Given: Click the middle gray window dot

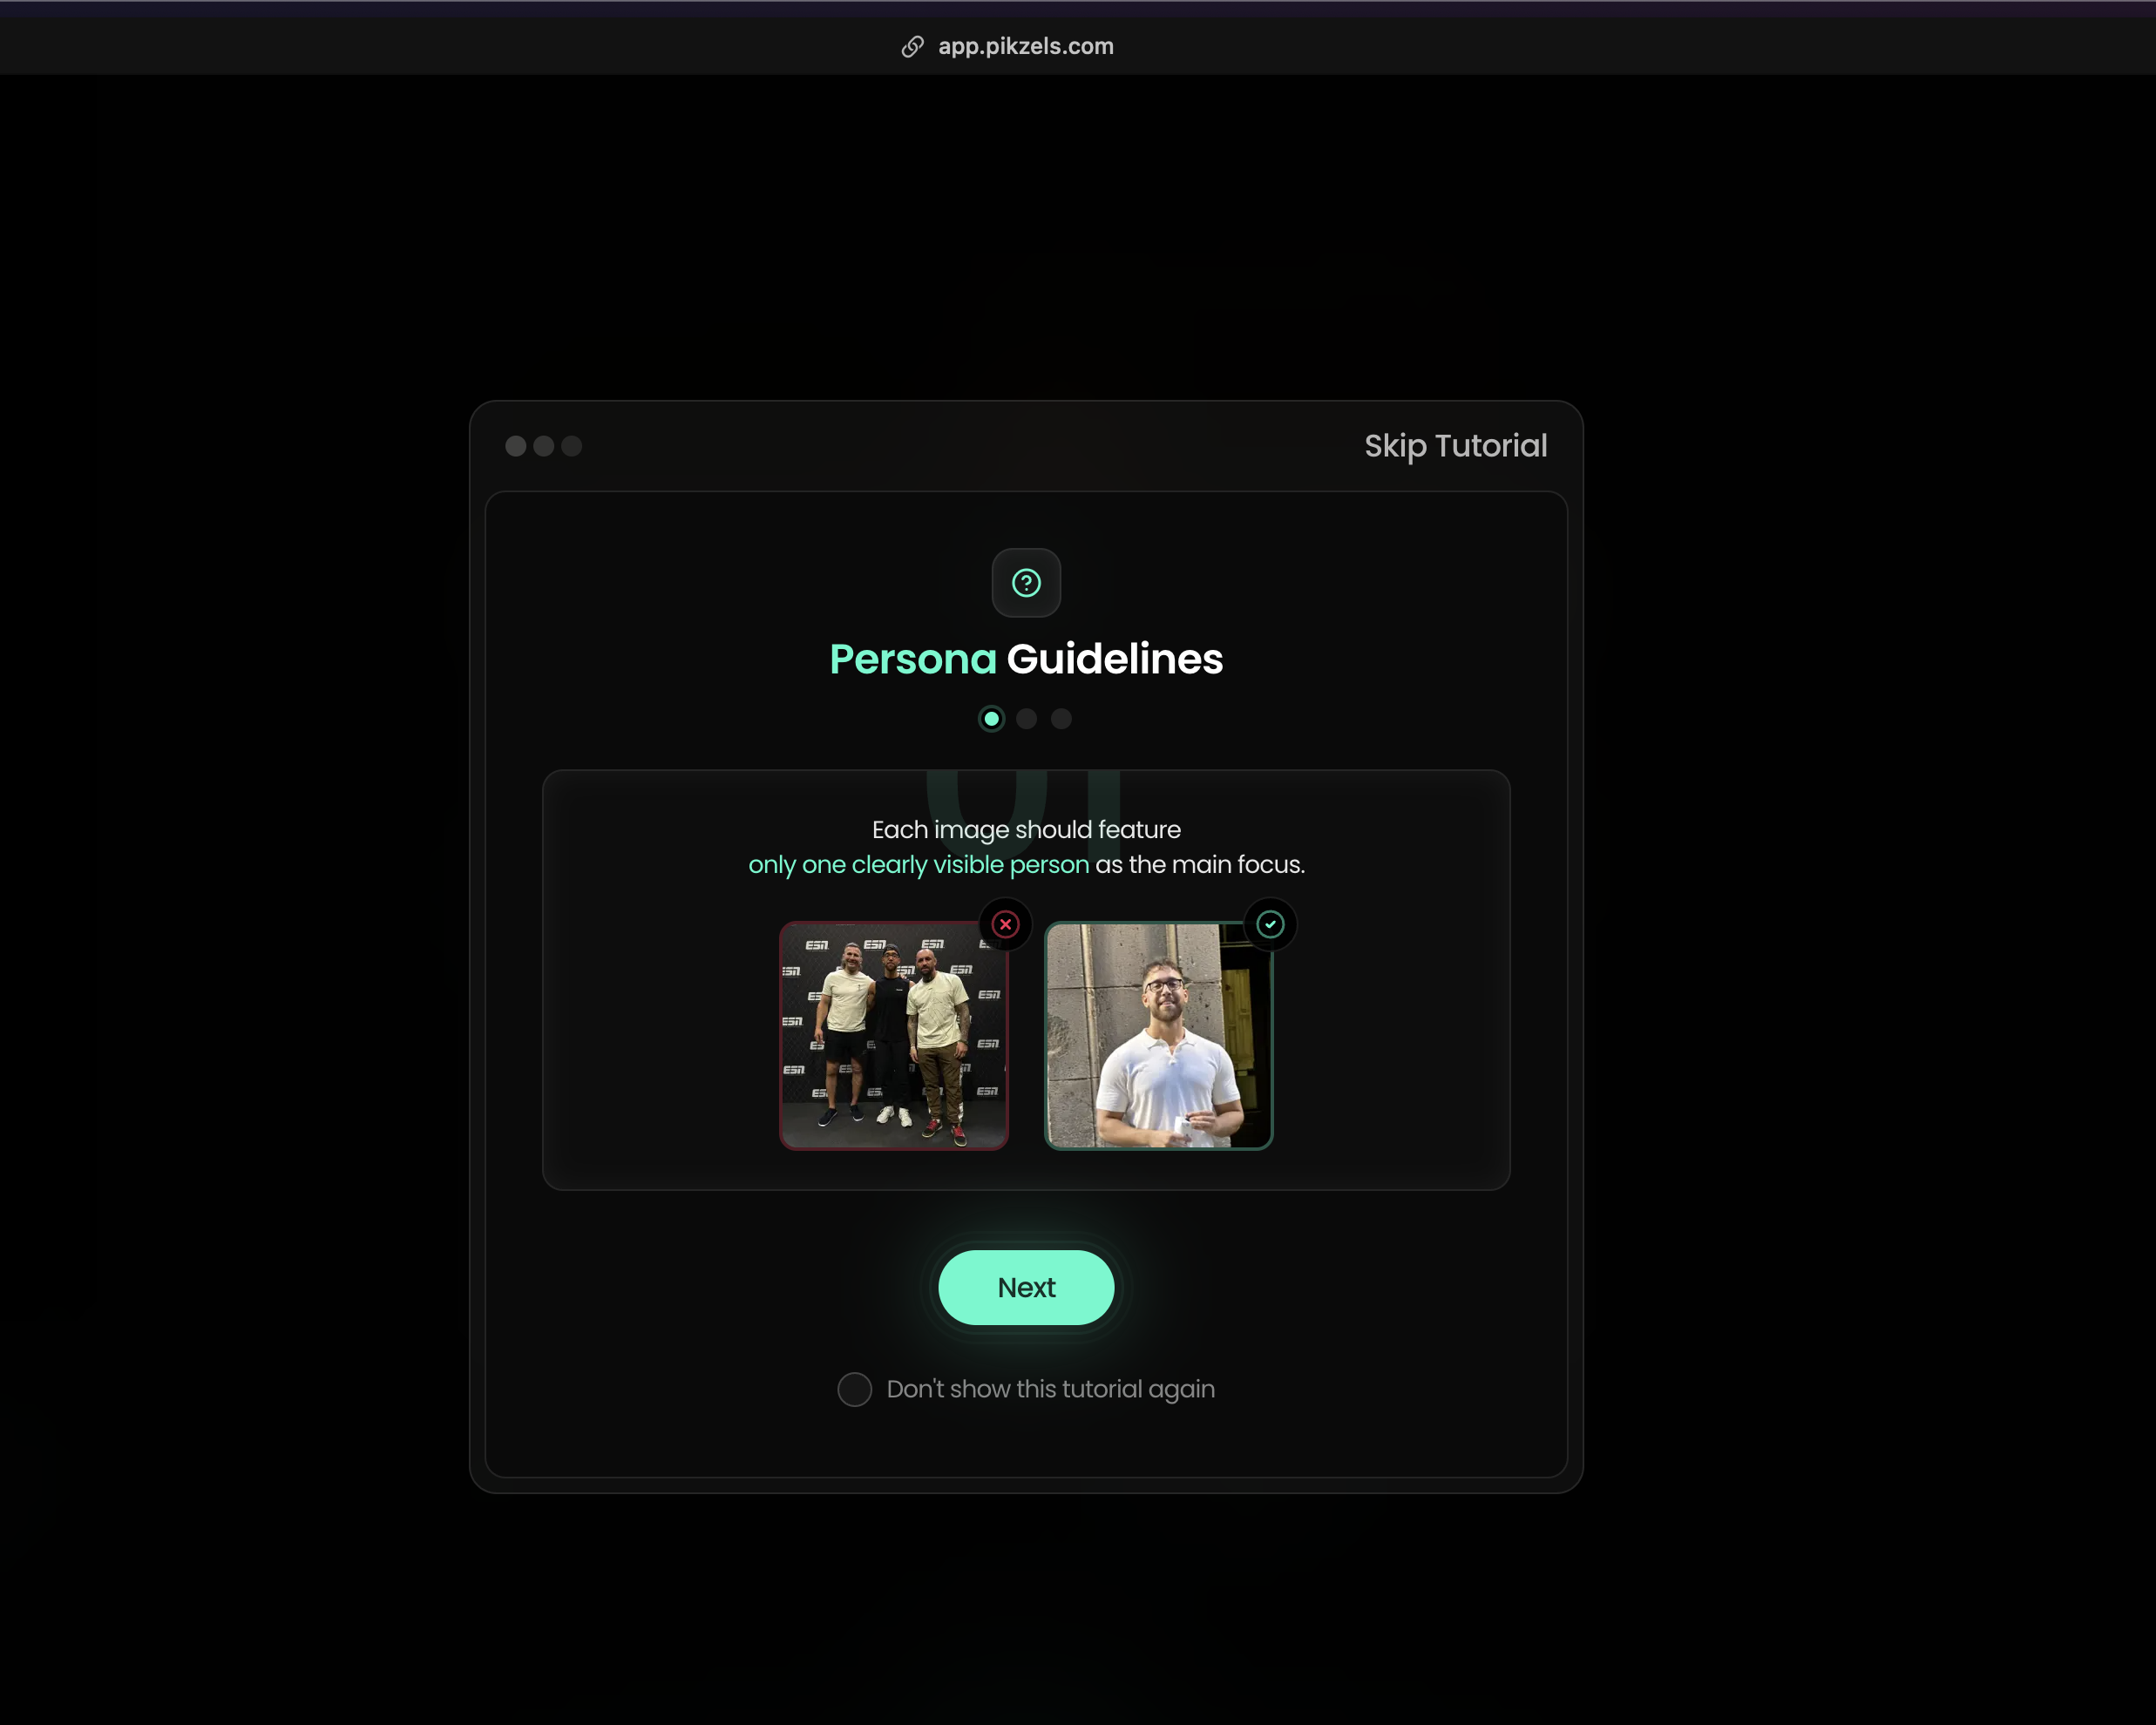Looking at the screenshot, I should tap(544, 446).
